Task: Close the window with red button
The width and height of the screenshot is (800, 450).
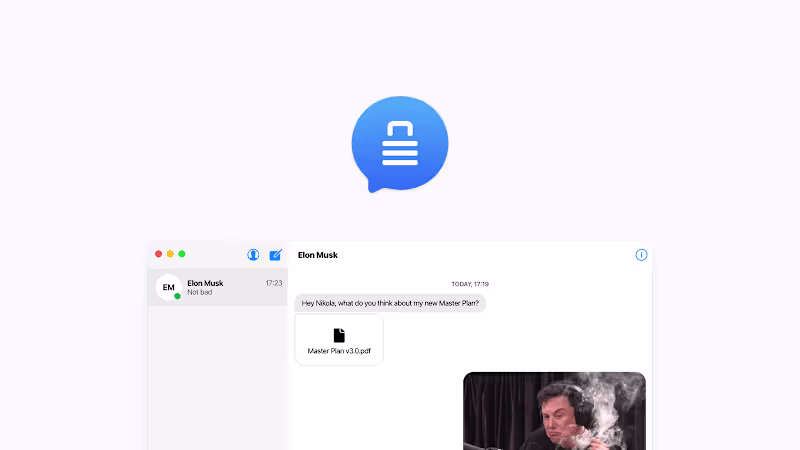Action: coord(159,254)
